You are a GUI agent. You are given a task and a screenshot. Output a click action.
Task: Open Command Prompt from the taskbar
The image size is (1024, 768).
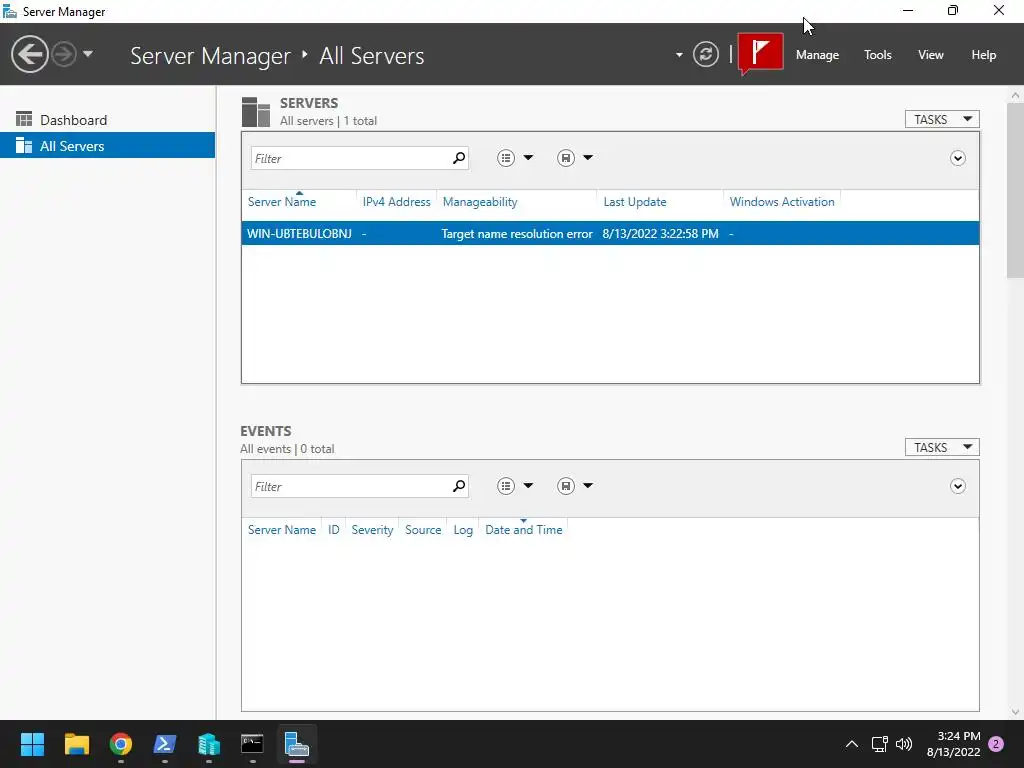click(252, 744)
